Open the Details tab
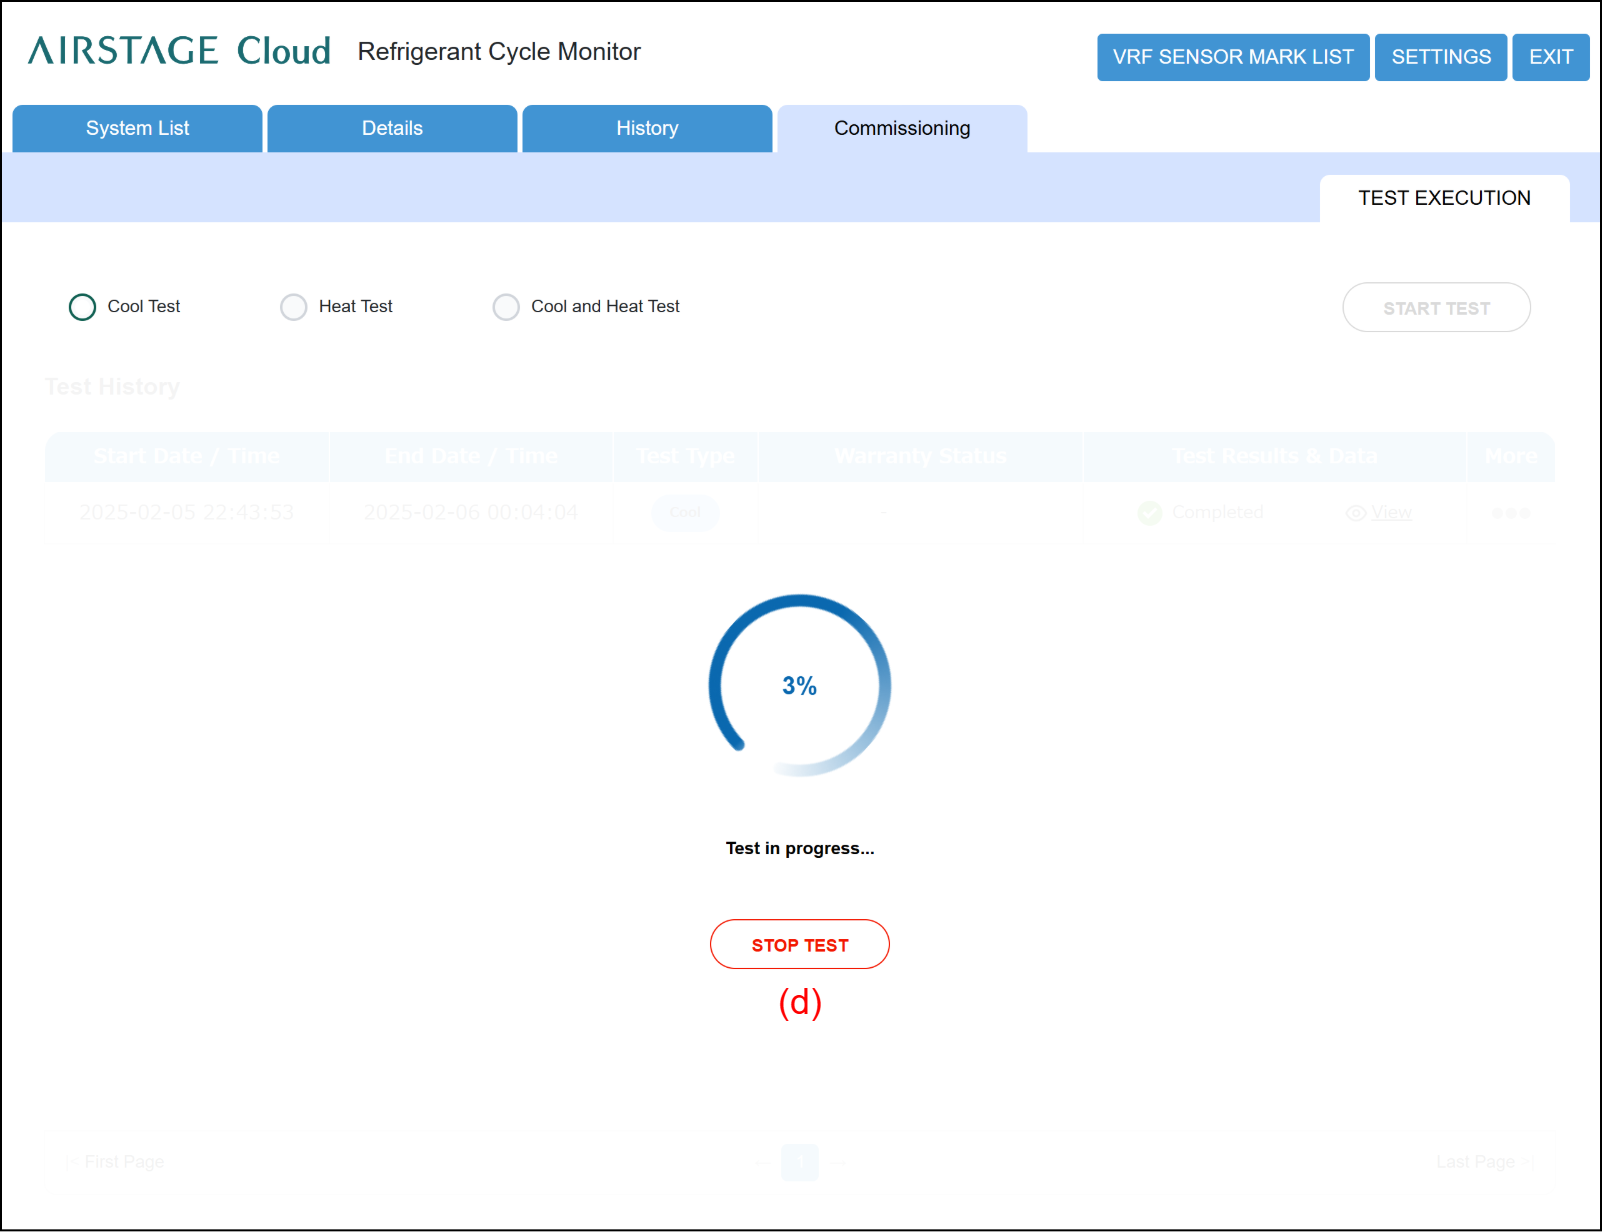Image resolution: width=1602 pixels, height=1232 pixels. 392,128
